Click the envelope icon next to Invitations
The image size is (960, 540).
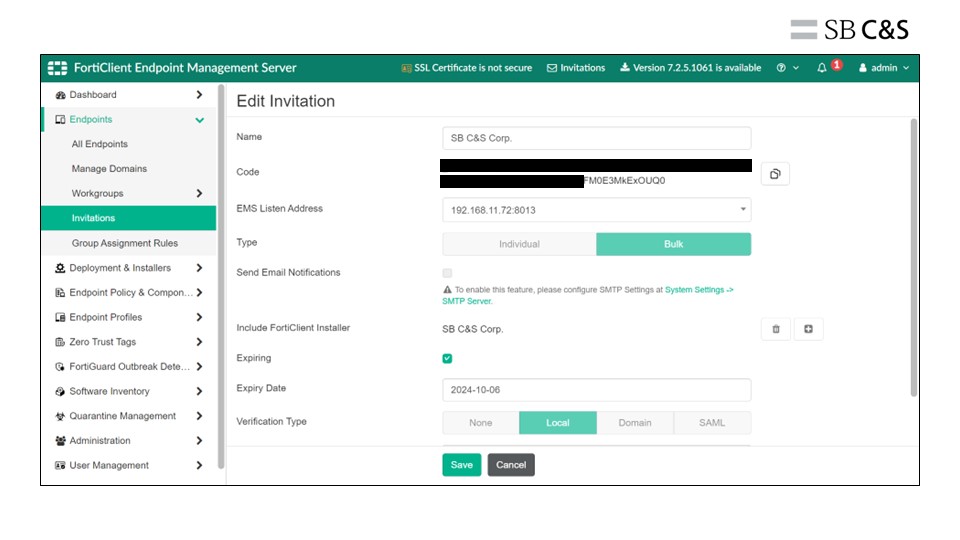point(552,68)
